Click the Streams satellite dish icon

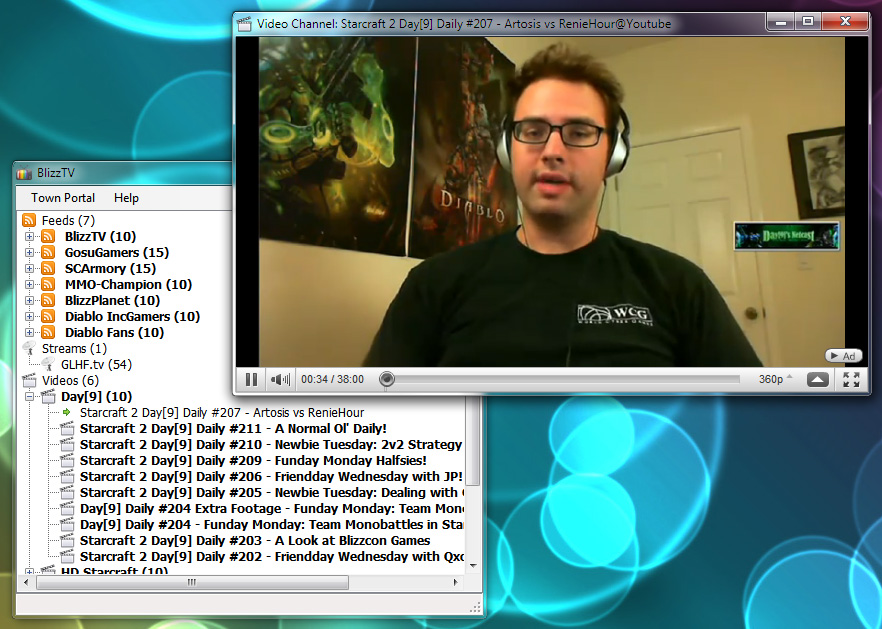tap(29, 349)
